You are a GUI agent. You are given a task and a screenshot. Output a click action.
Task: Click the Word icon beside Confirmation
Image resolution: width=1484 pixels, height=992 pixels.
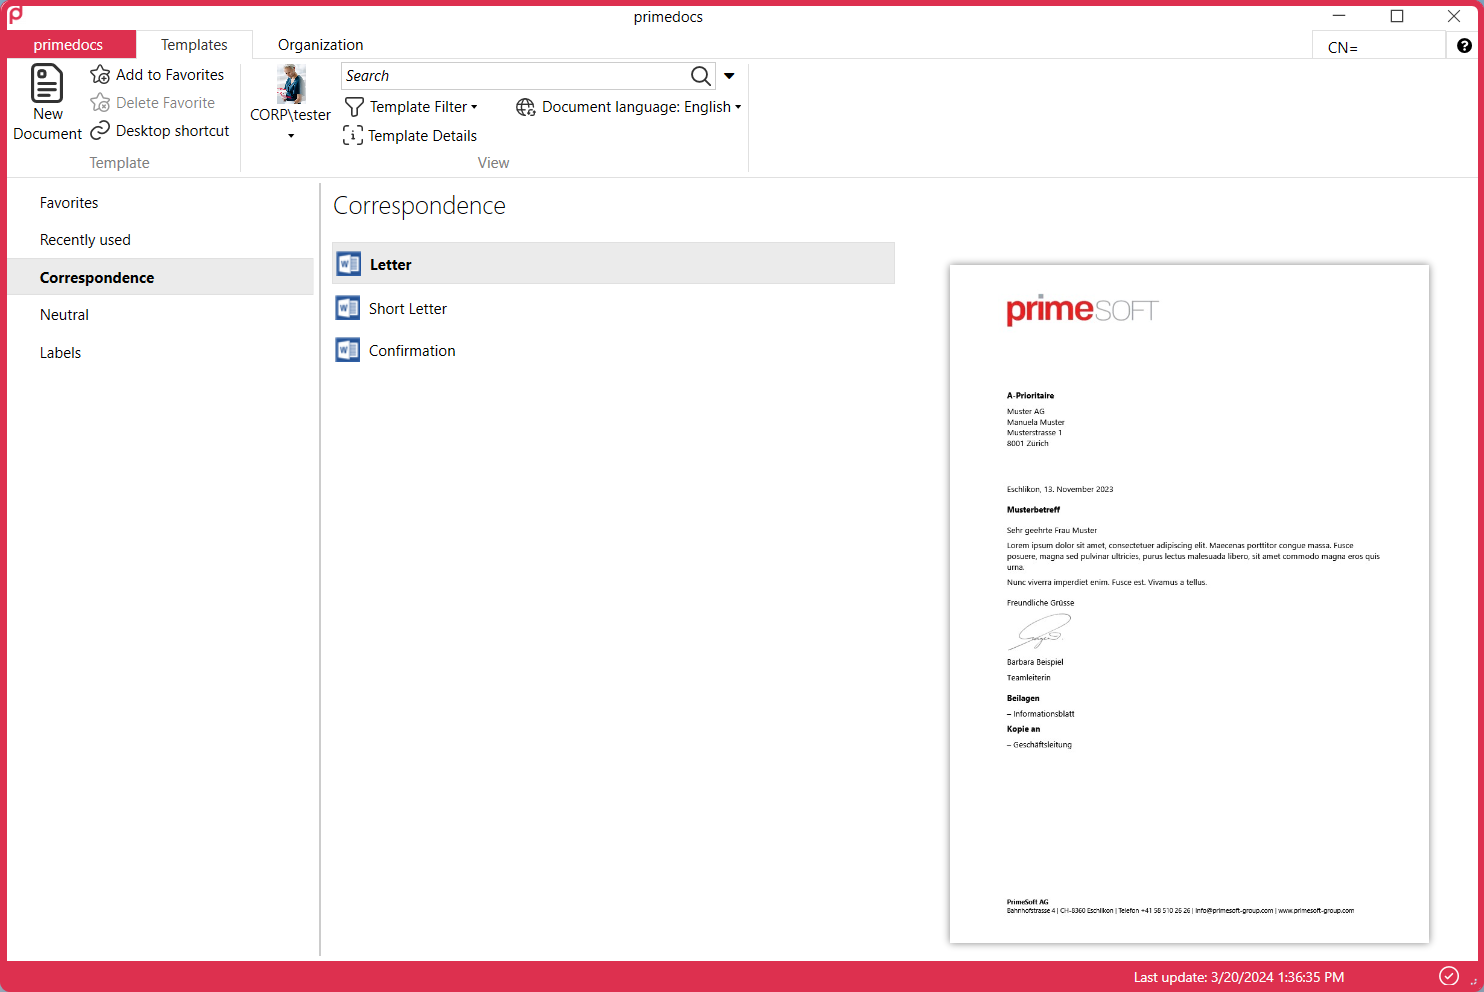348,350
